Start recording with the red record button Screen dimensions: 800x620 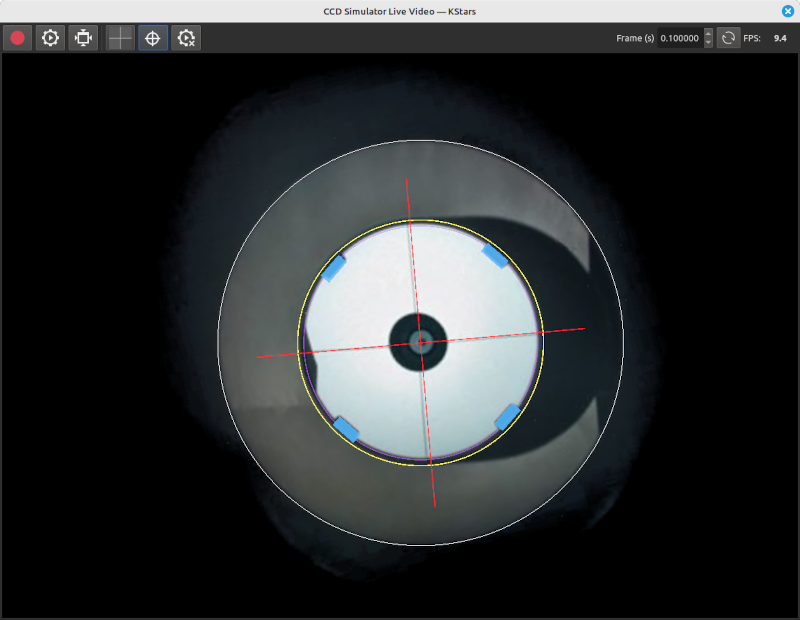click(x=17, y=38)
